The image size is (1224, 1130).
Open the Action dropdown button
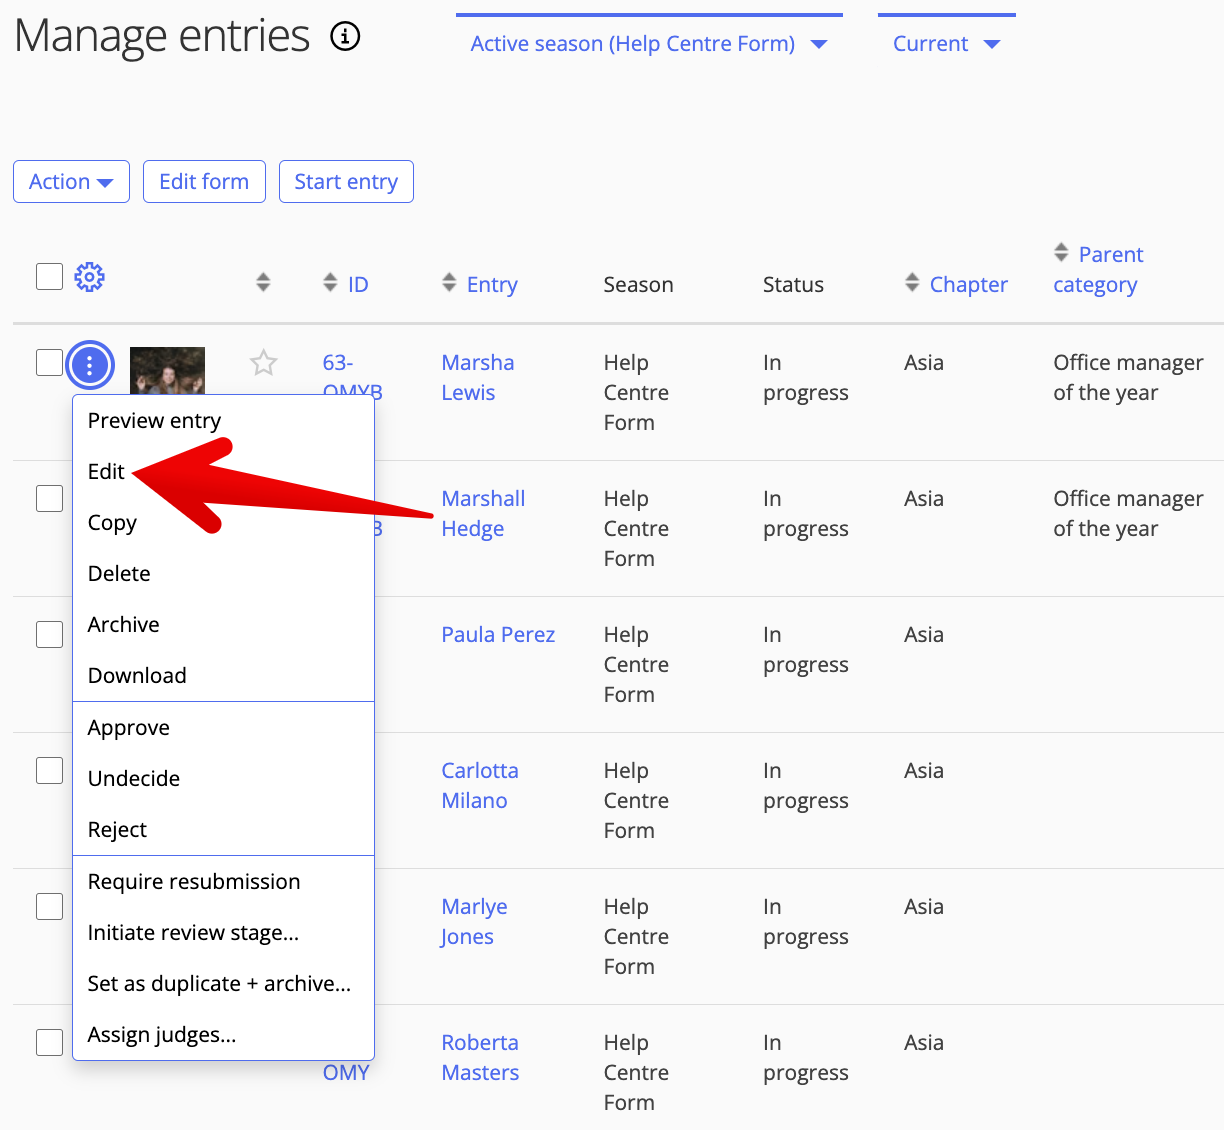[x=71, y=182]
